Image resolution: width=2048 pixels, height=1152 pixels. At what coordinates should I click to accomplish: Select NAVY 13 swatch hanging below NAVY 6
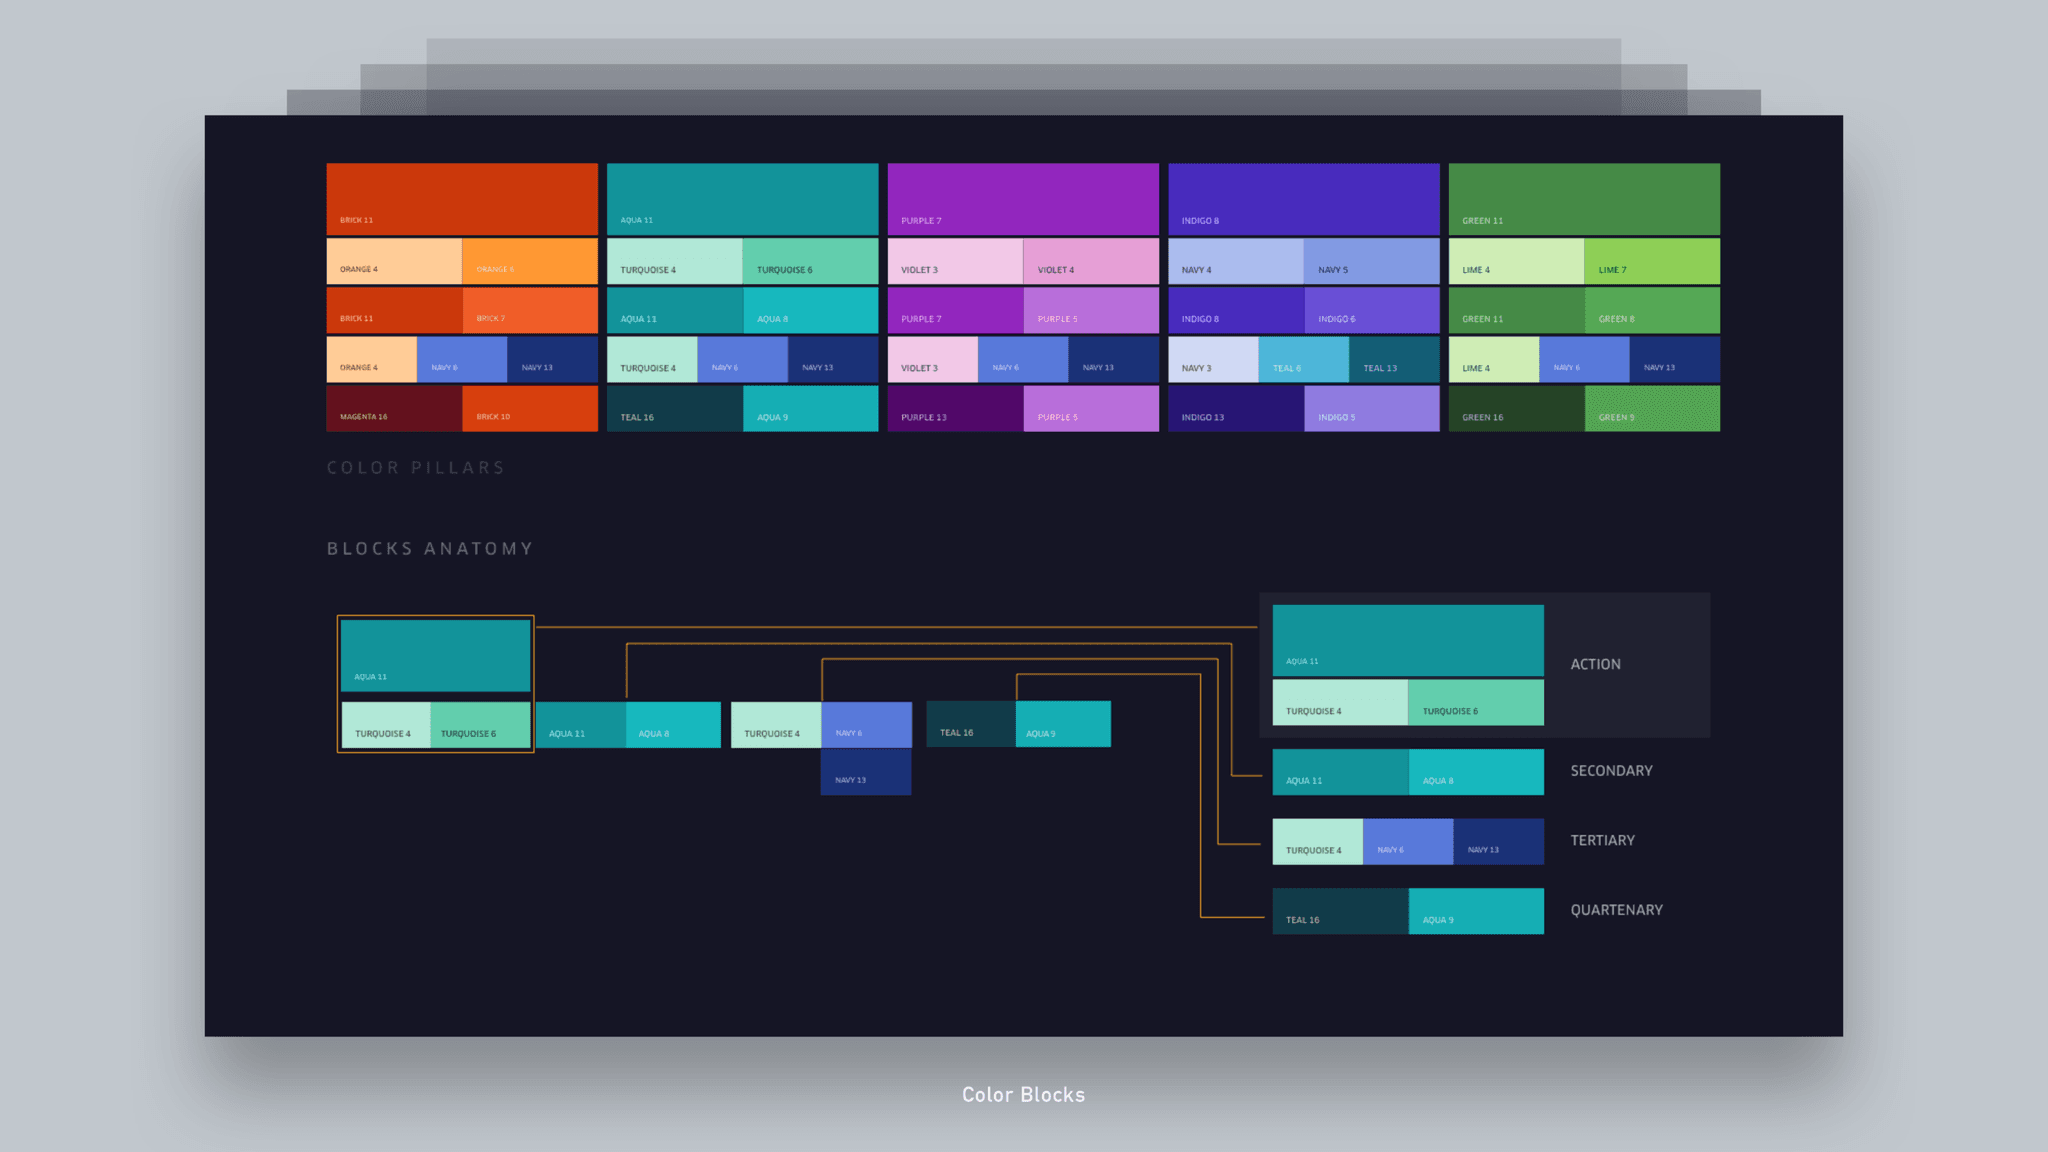(x=866, y=772)
